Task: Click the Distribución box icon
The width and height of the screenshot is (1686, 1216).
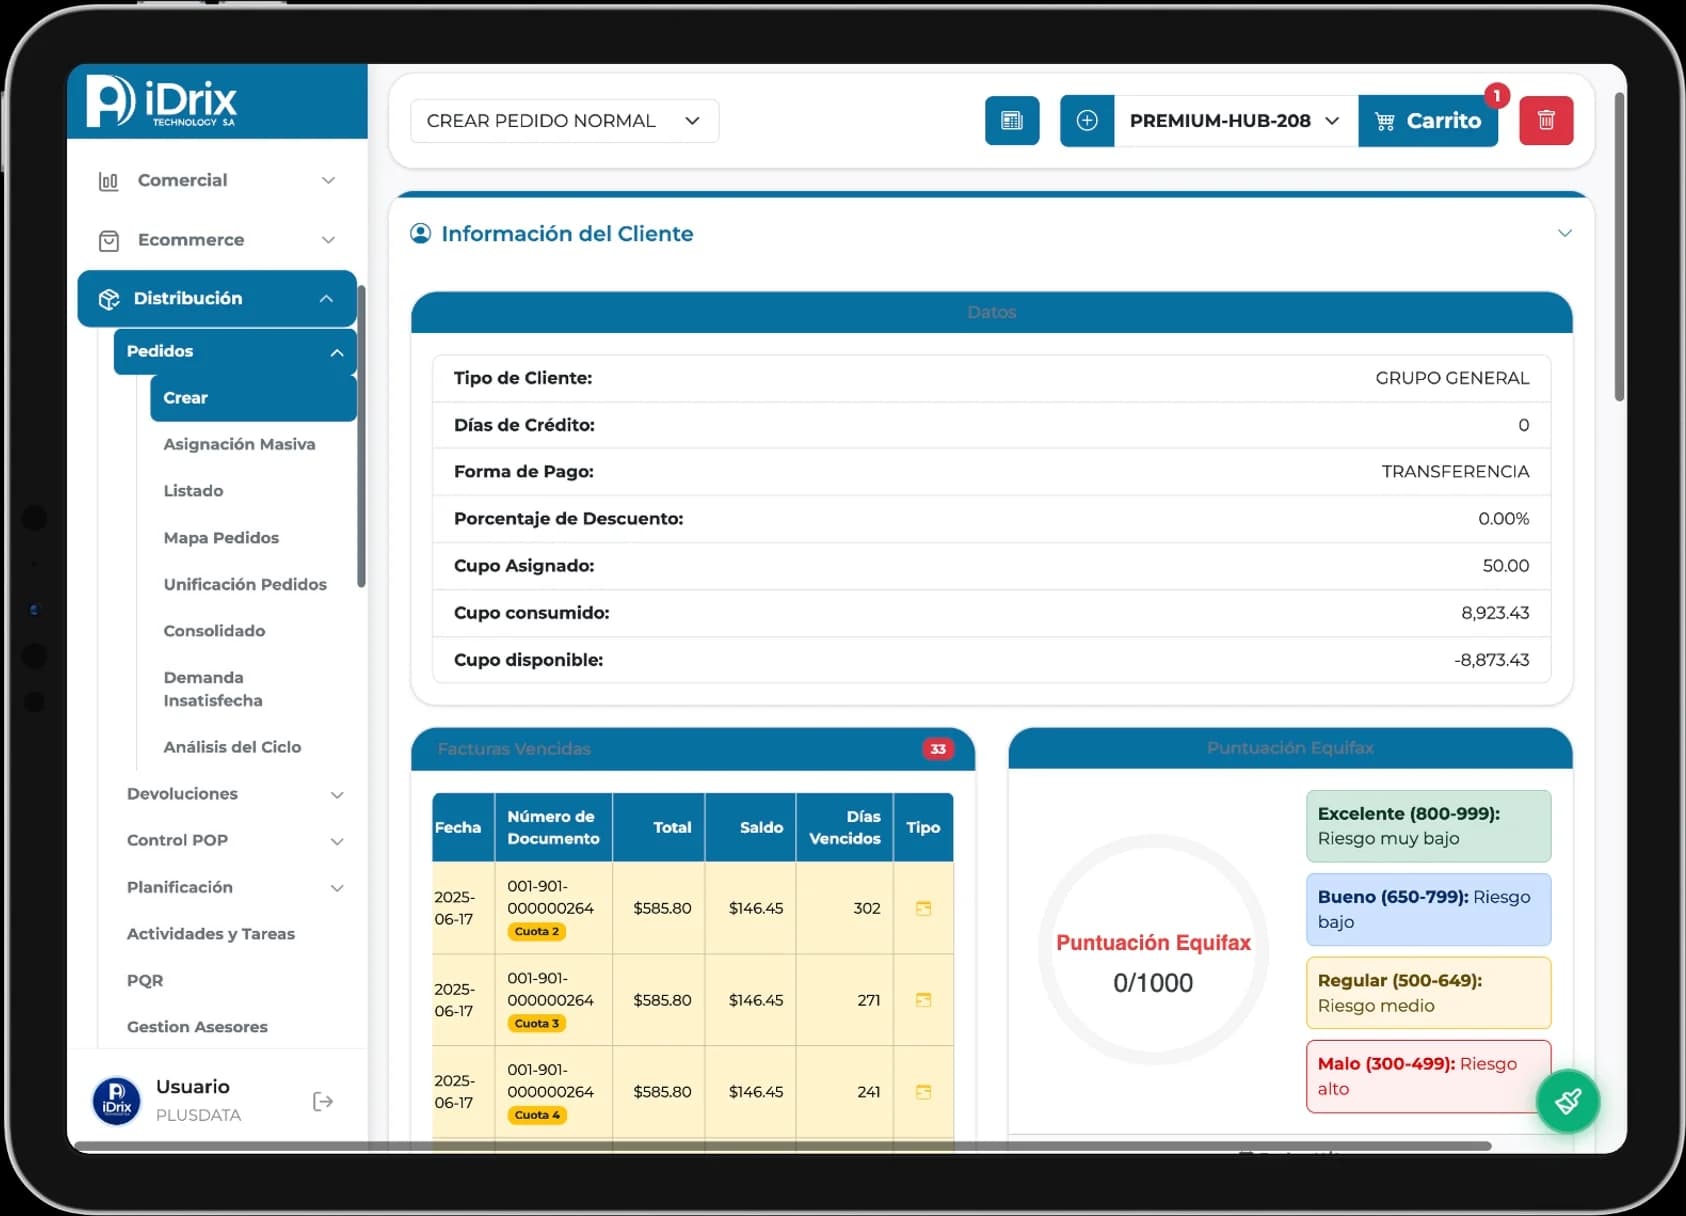Action: (109, 299)
